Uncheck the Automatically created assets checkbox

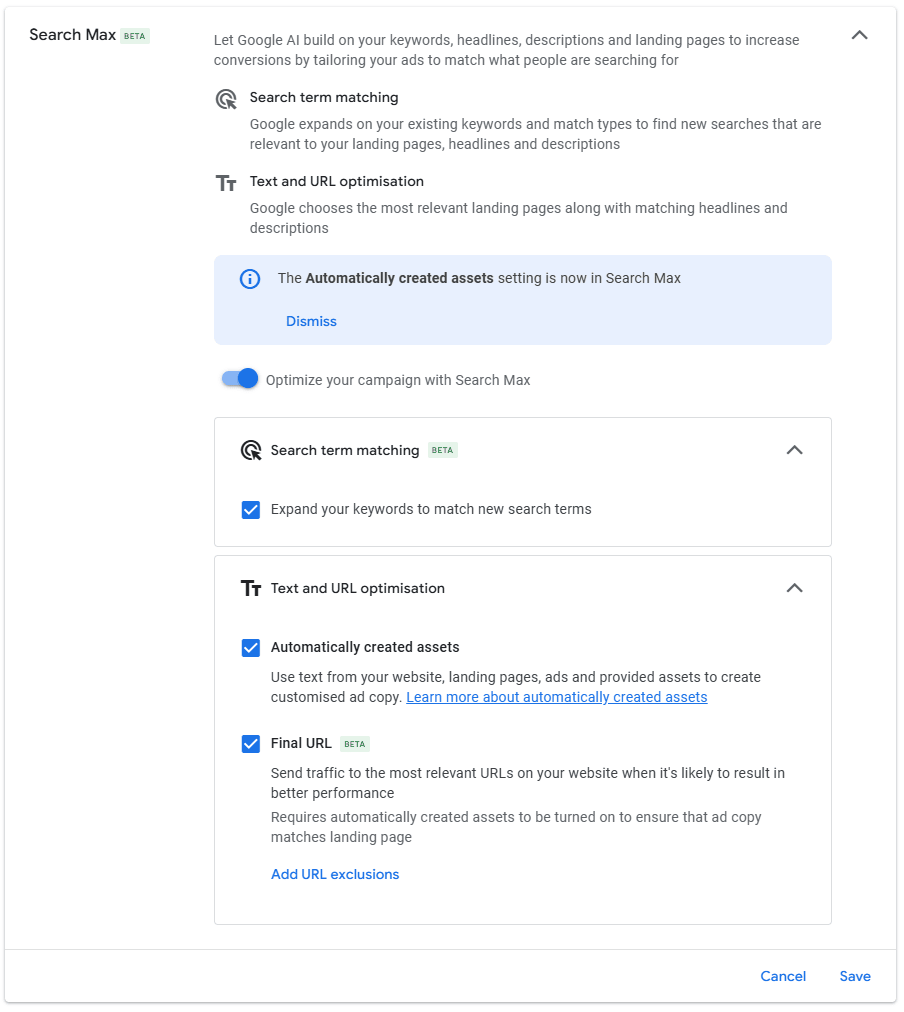(x=251, y=648)
